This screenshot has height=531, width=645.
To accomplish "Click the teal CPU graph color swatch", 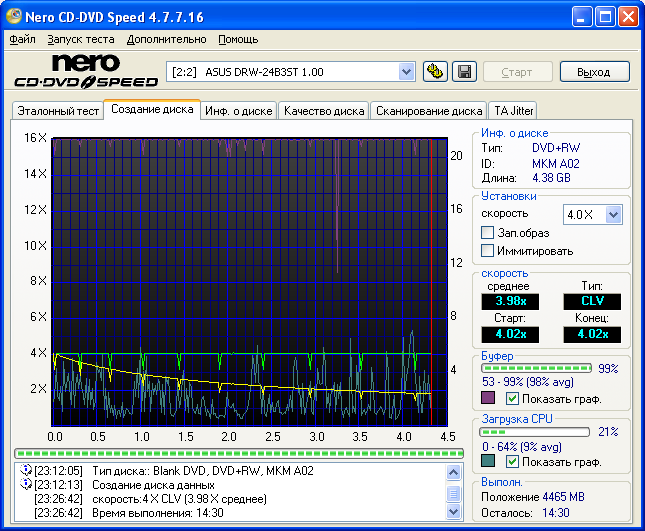I will pyautogui.click(x=488, y=462).
